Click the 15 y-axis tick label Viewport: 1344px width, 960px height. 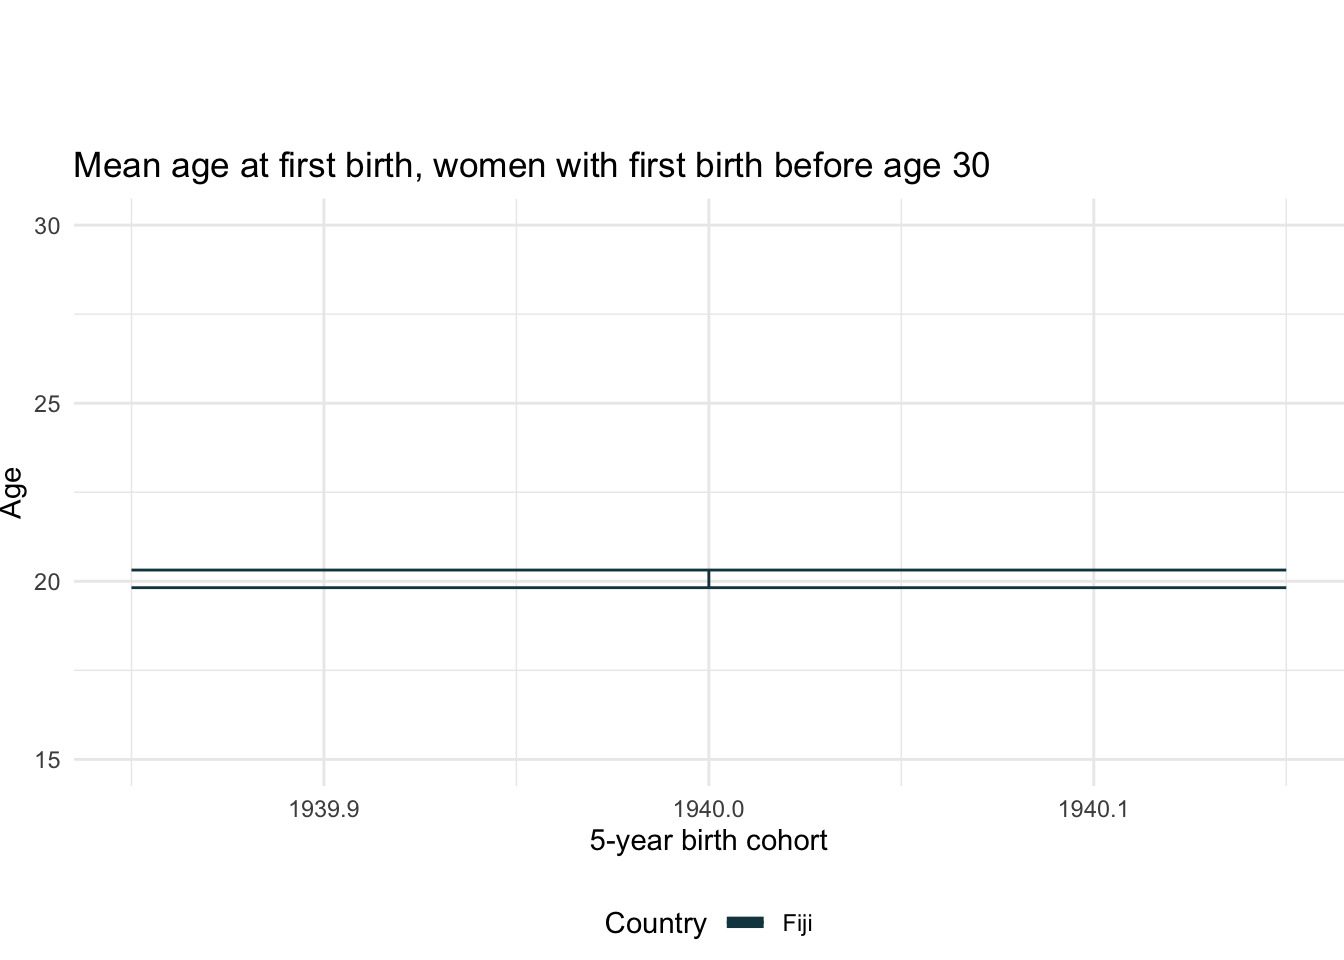tap(47, 760)
